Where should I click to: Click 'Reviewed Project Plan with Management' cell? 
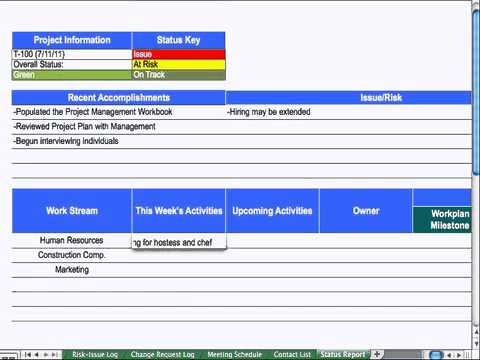pos(119,127)
